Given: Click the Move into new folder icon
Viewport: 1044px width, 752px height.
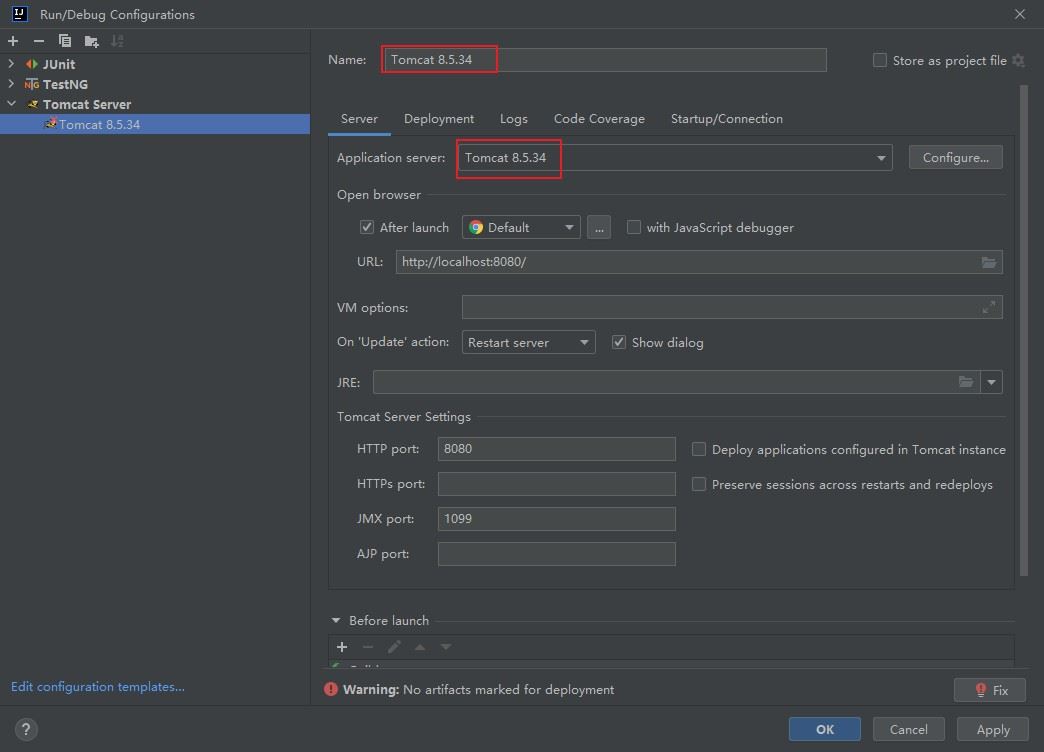Looking at the screenshot, I should tap(92, 41).
